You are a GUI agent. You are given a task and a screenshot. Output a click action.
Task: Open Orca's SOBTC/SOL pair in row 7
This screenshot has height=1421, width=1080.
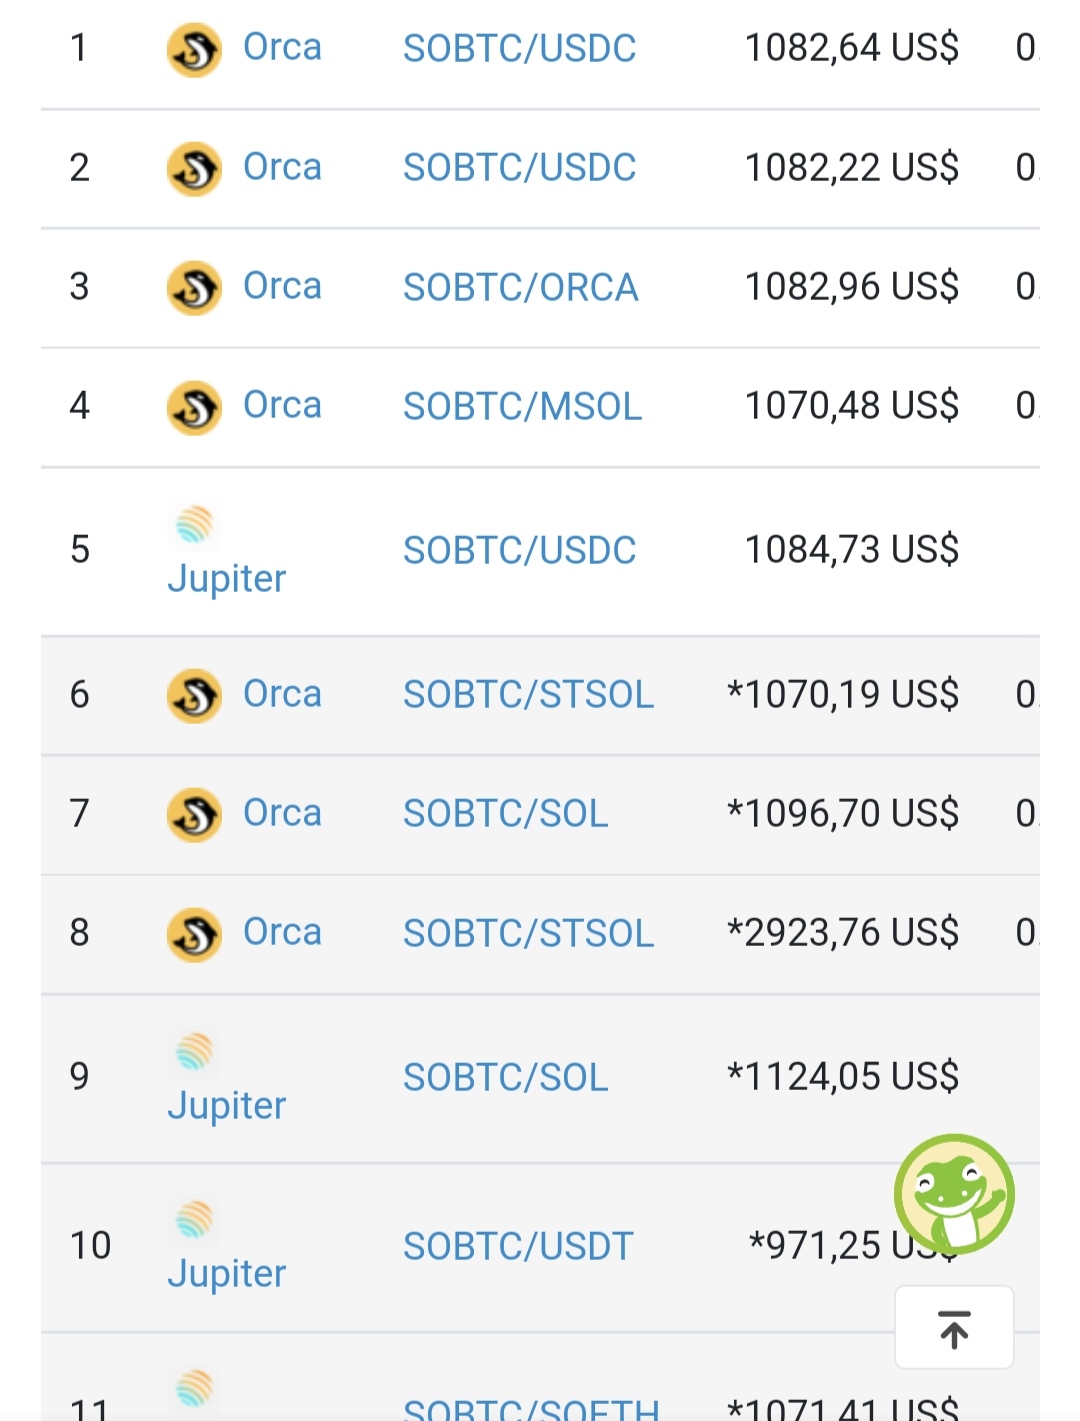[505, 813]
